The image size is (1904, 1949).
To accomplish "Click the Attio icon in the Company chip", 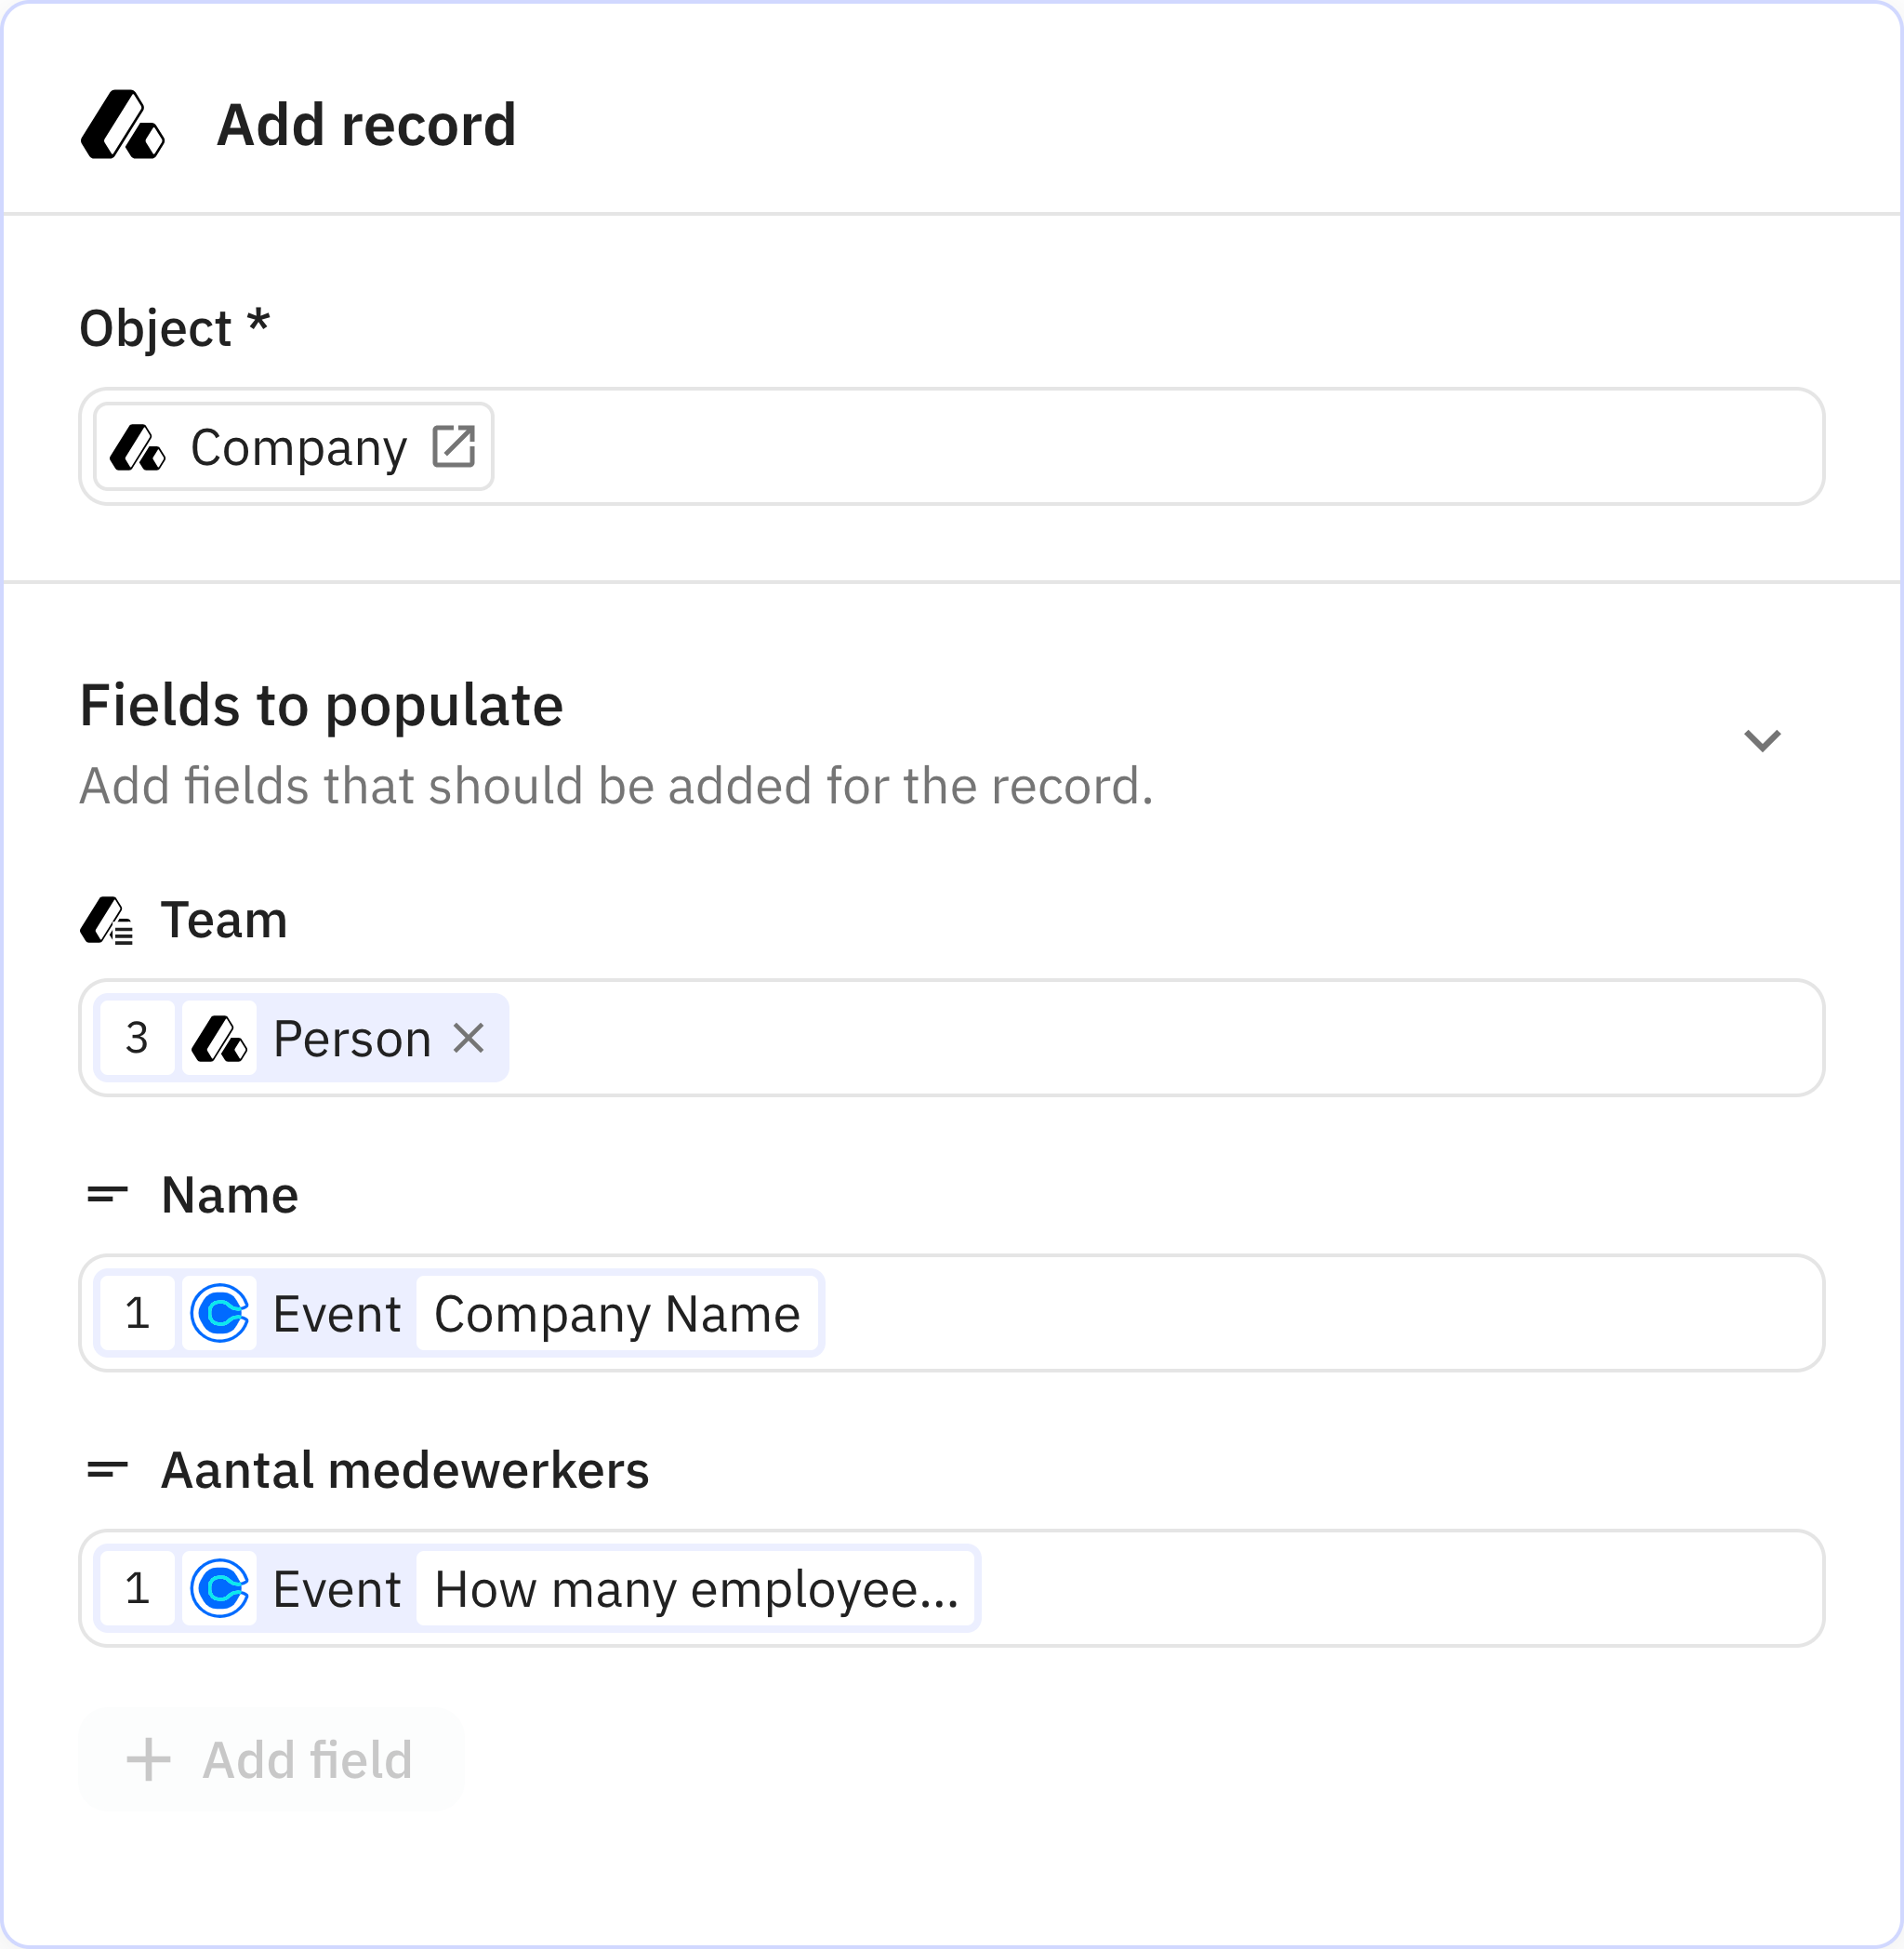I will [137, 447].
